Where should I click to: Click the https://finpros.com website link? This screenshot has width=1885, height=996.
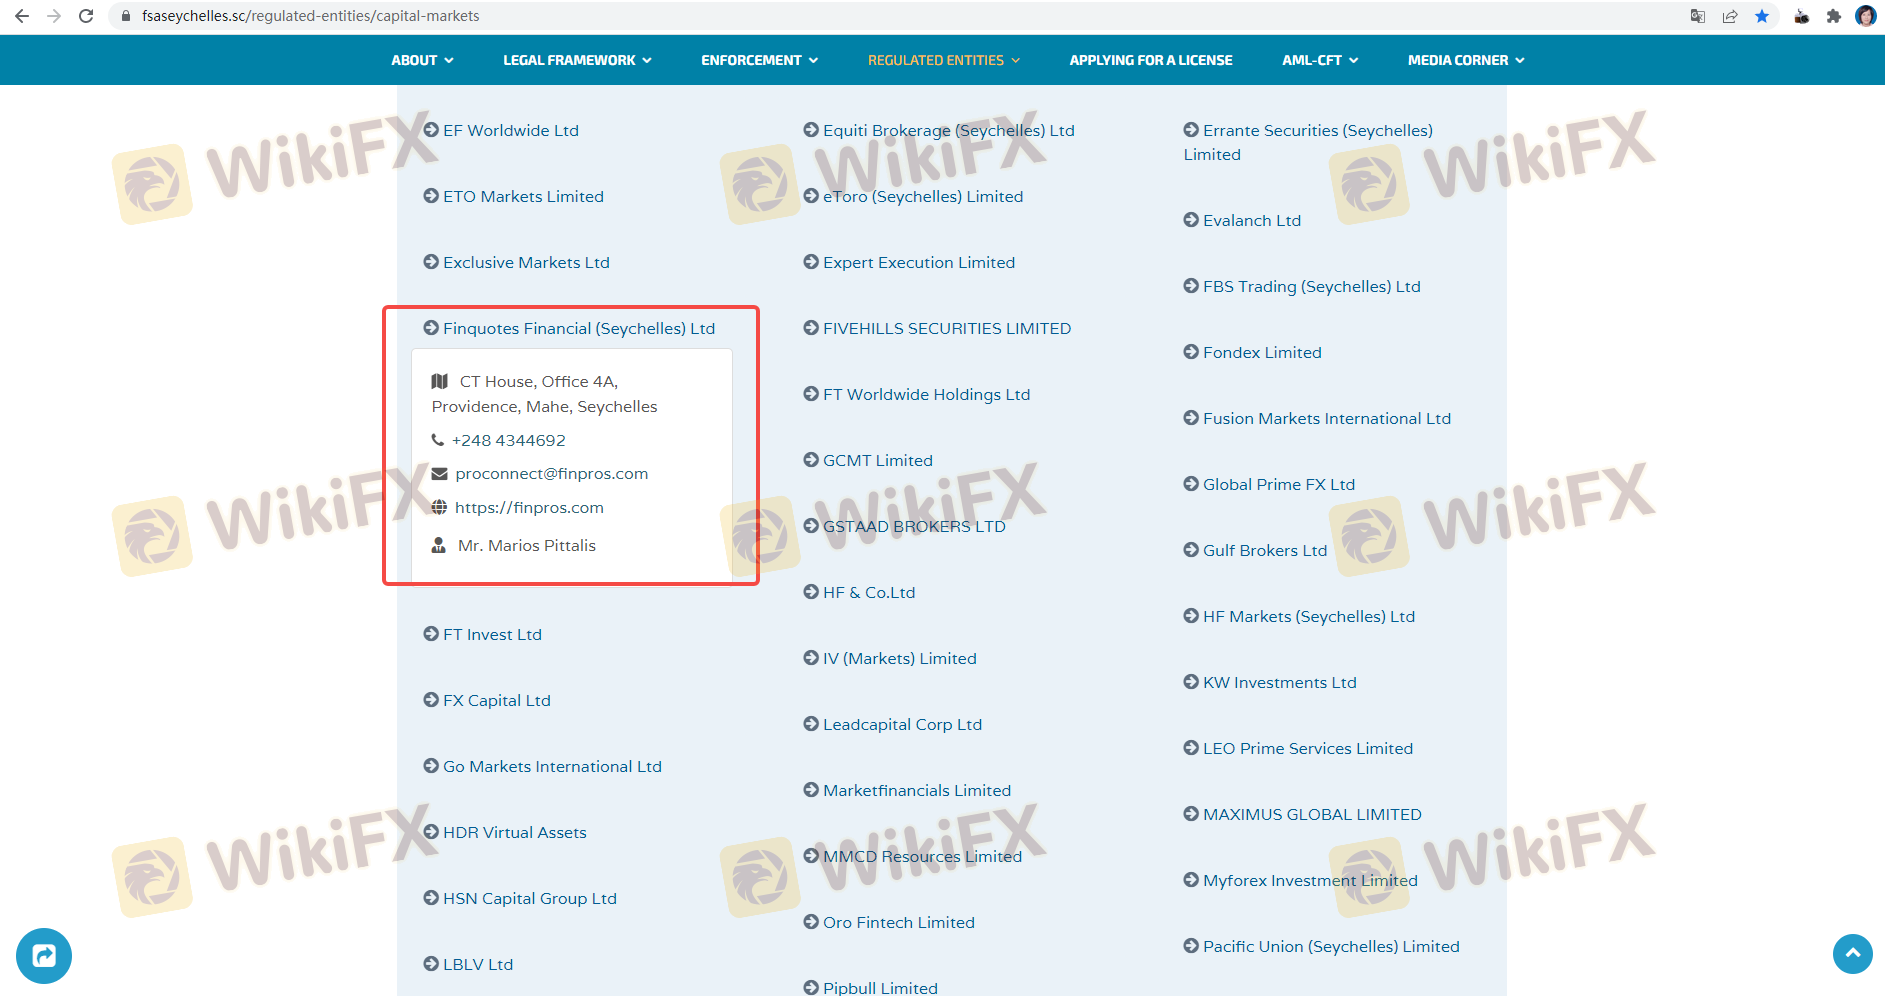(x=529, y=508)
